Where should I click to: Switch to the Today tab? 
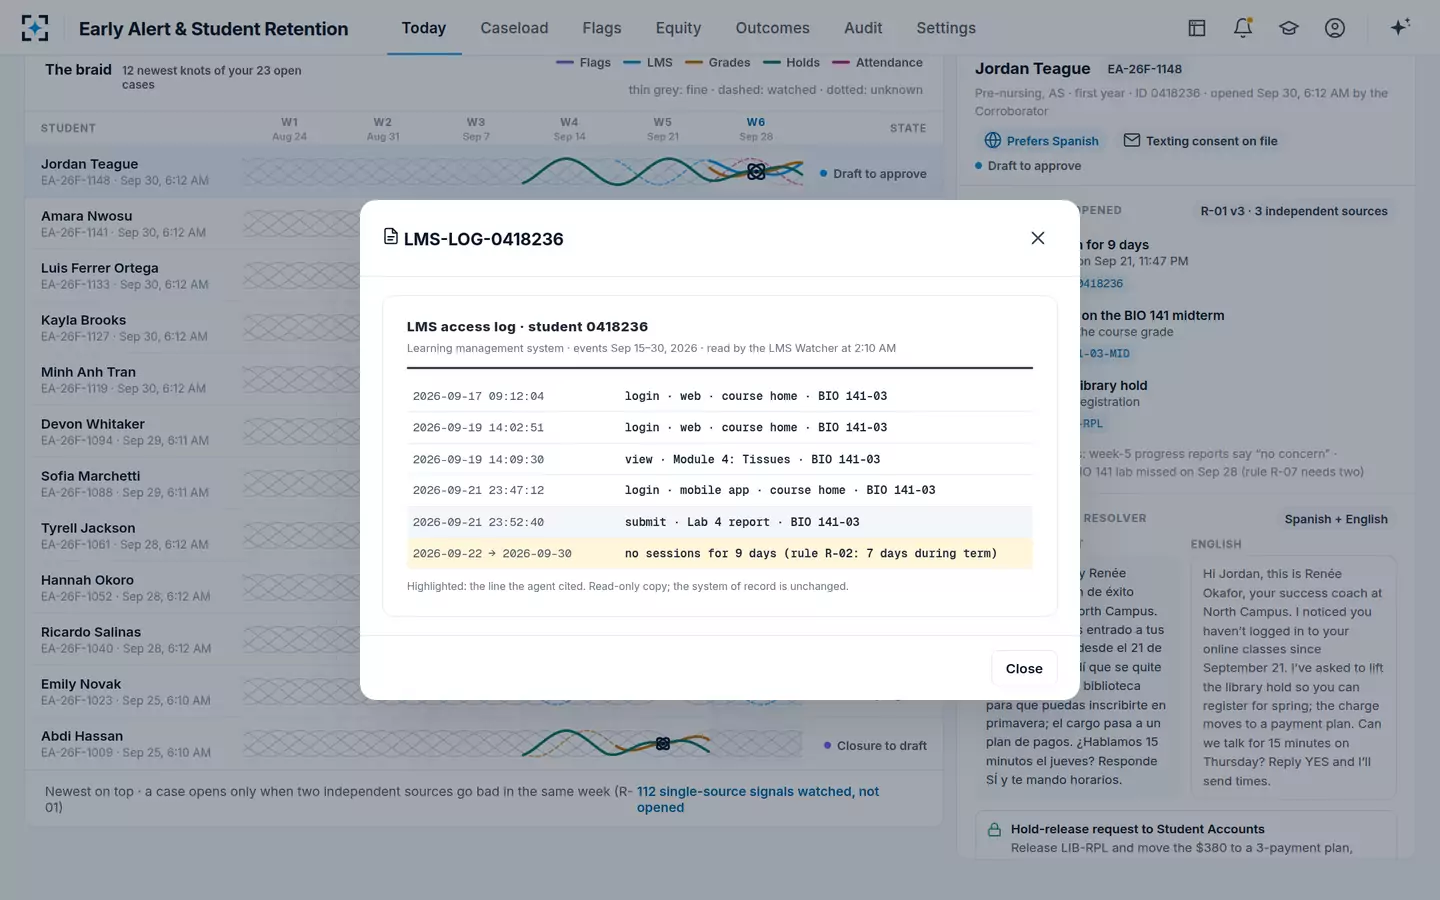pos(424,28)
